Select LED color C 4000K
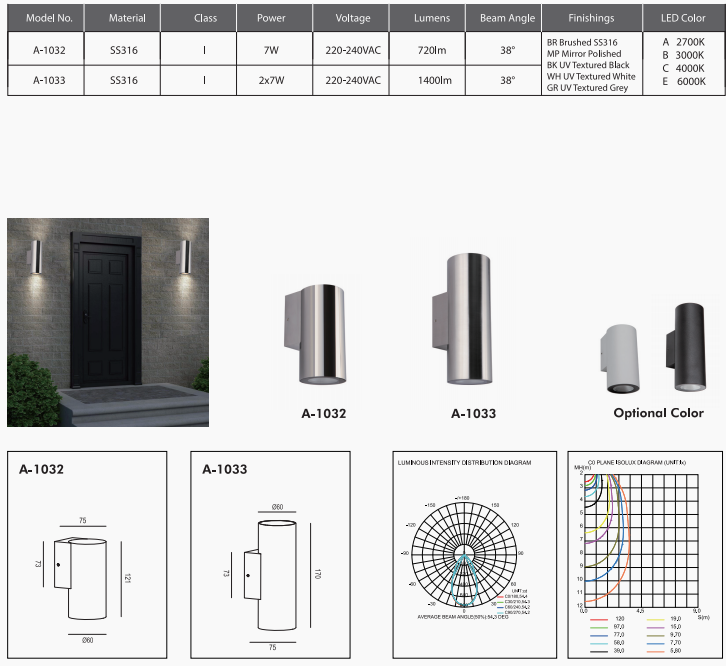Screen dimensions: 726x666 tap(683, 68)
